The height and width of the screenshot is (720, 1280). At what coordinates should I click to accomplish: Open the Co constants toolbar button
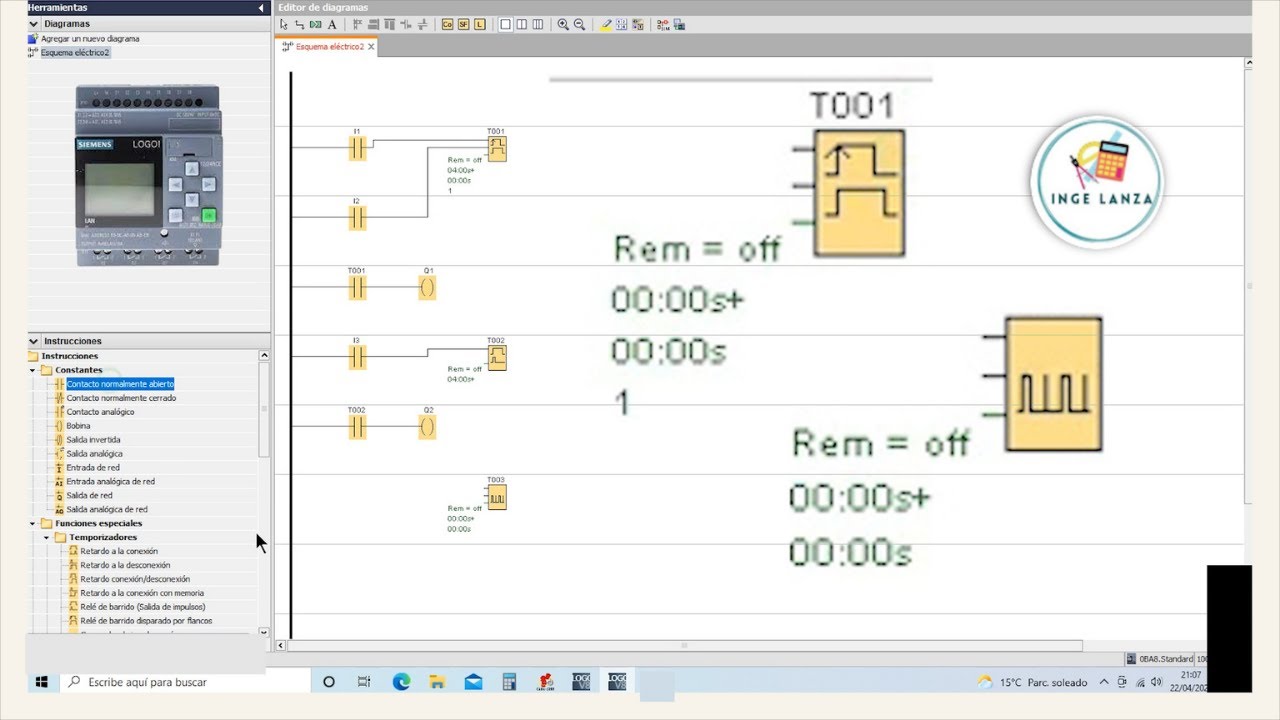(x=447, y=24)
